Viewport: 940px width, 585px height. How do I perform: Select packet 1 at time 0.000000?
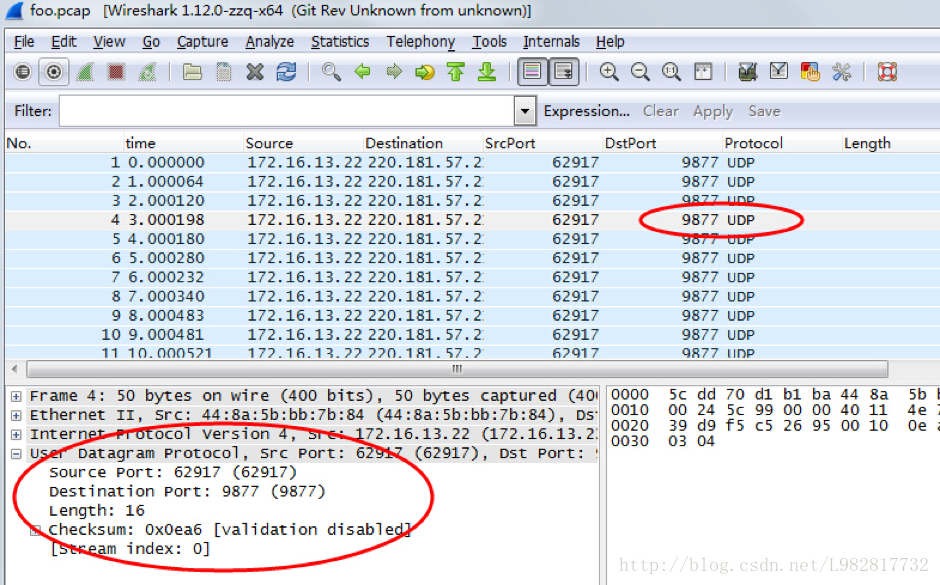click(x=472, y=162)
